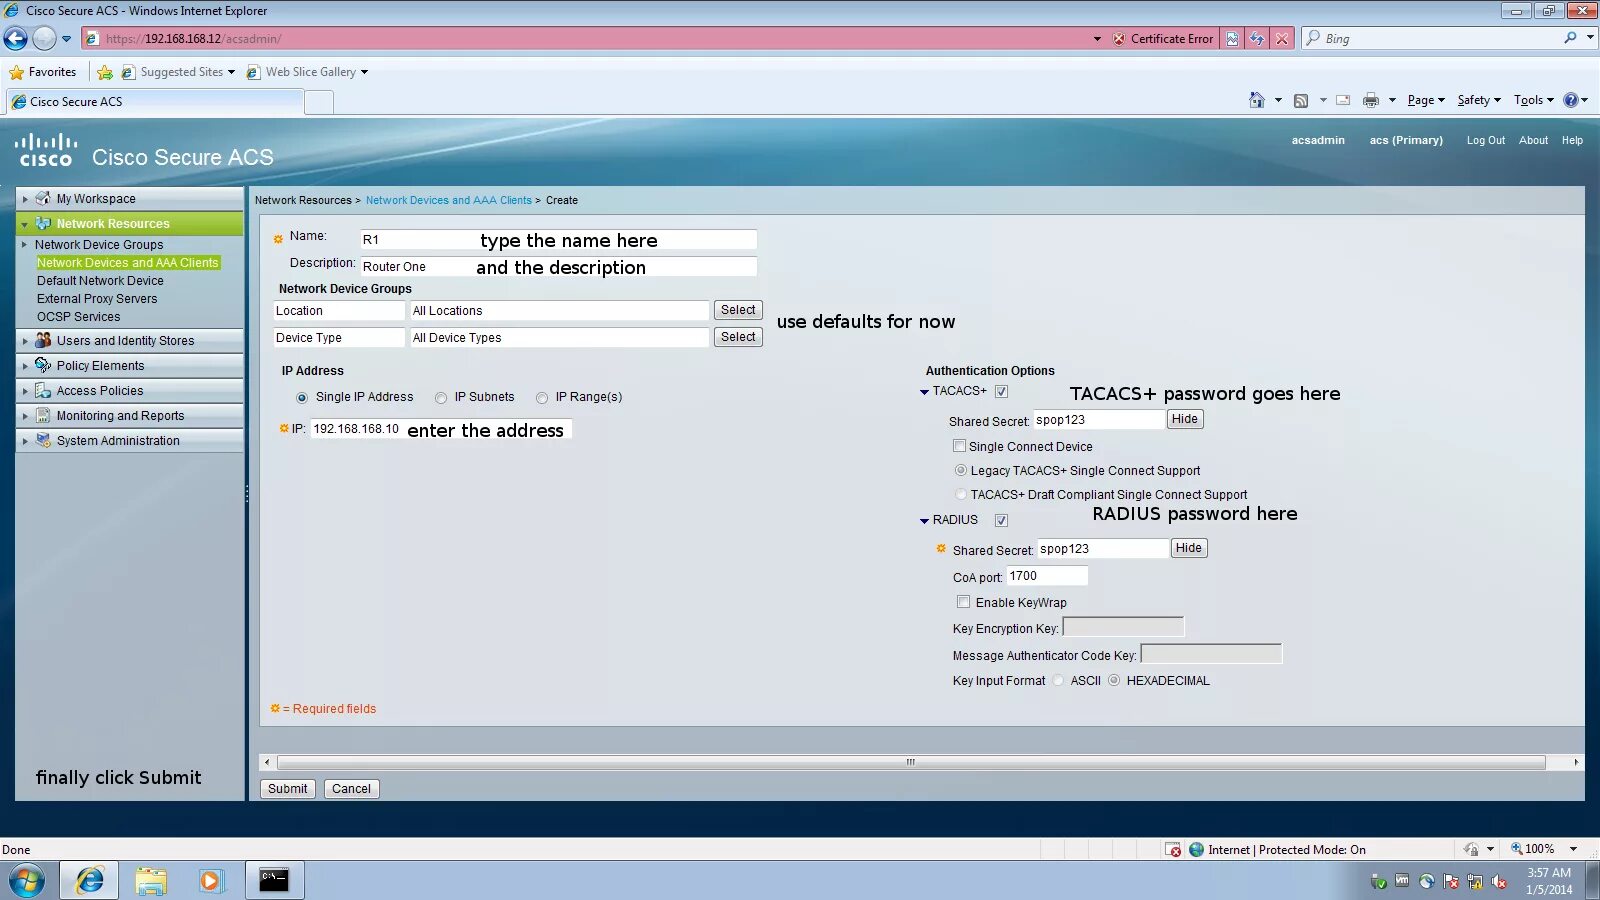Click the Print icon in command bar
This screenshot has width=1600, height=900.
1371,100
